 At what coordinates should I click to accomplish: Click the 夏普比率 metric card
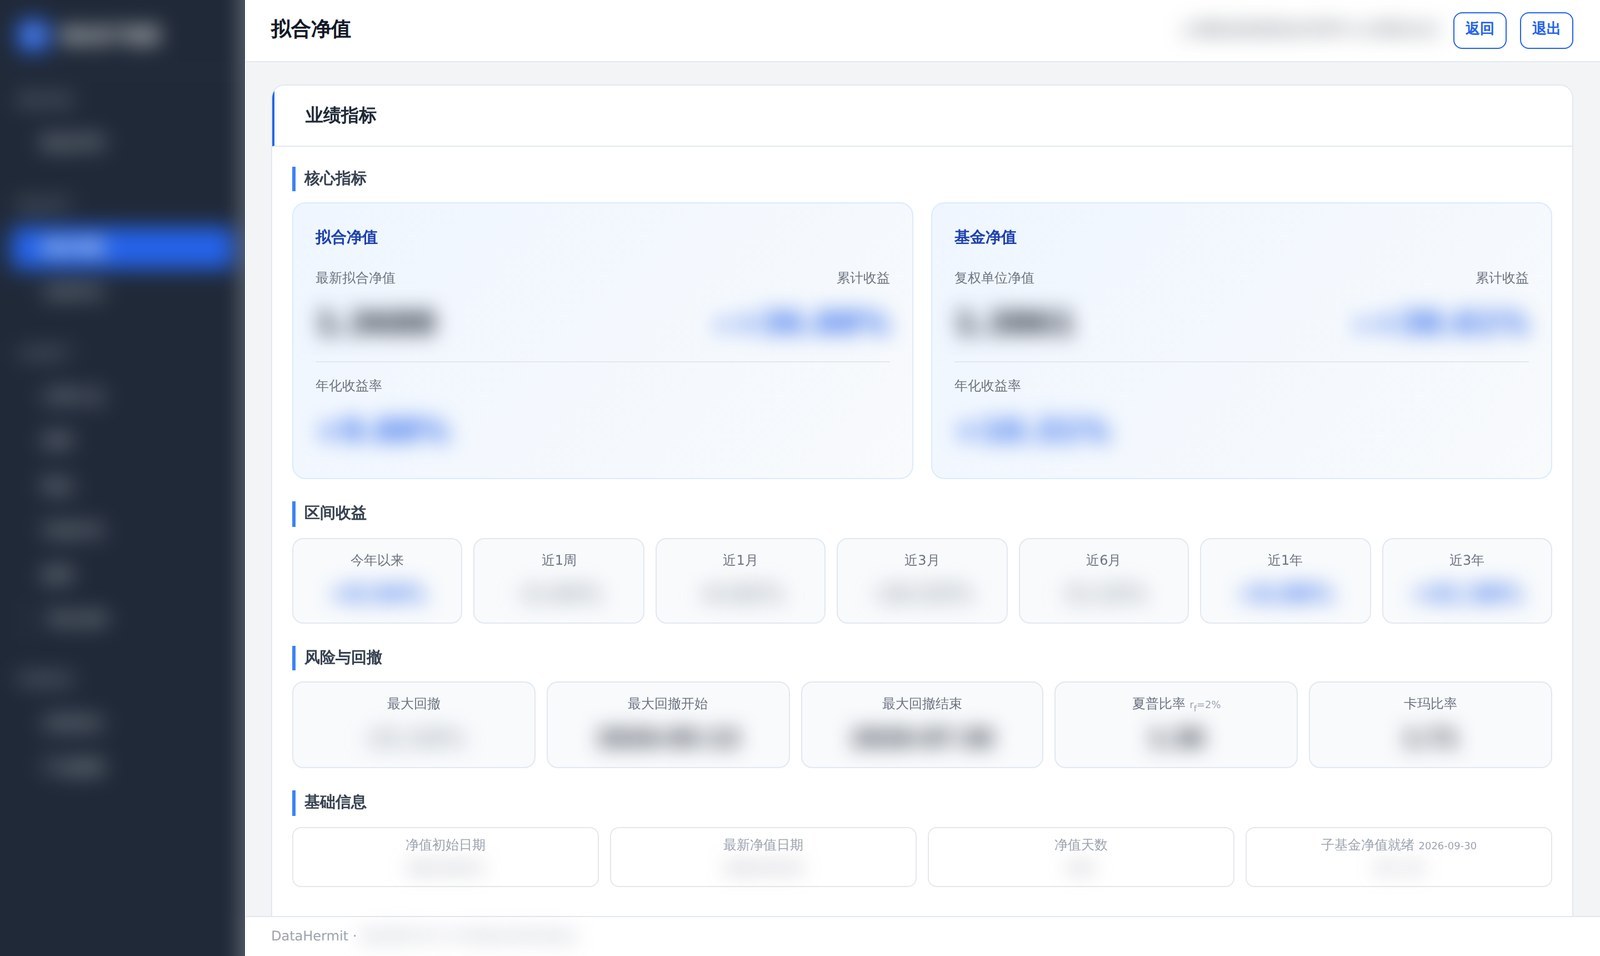pos(1176,725)
